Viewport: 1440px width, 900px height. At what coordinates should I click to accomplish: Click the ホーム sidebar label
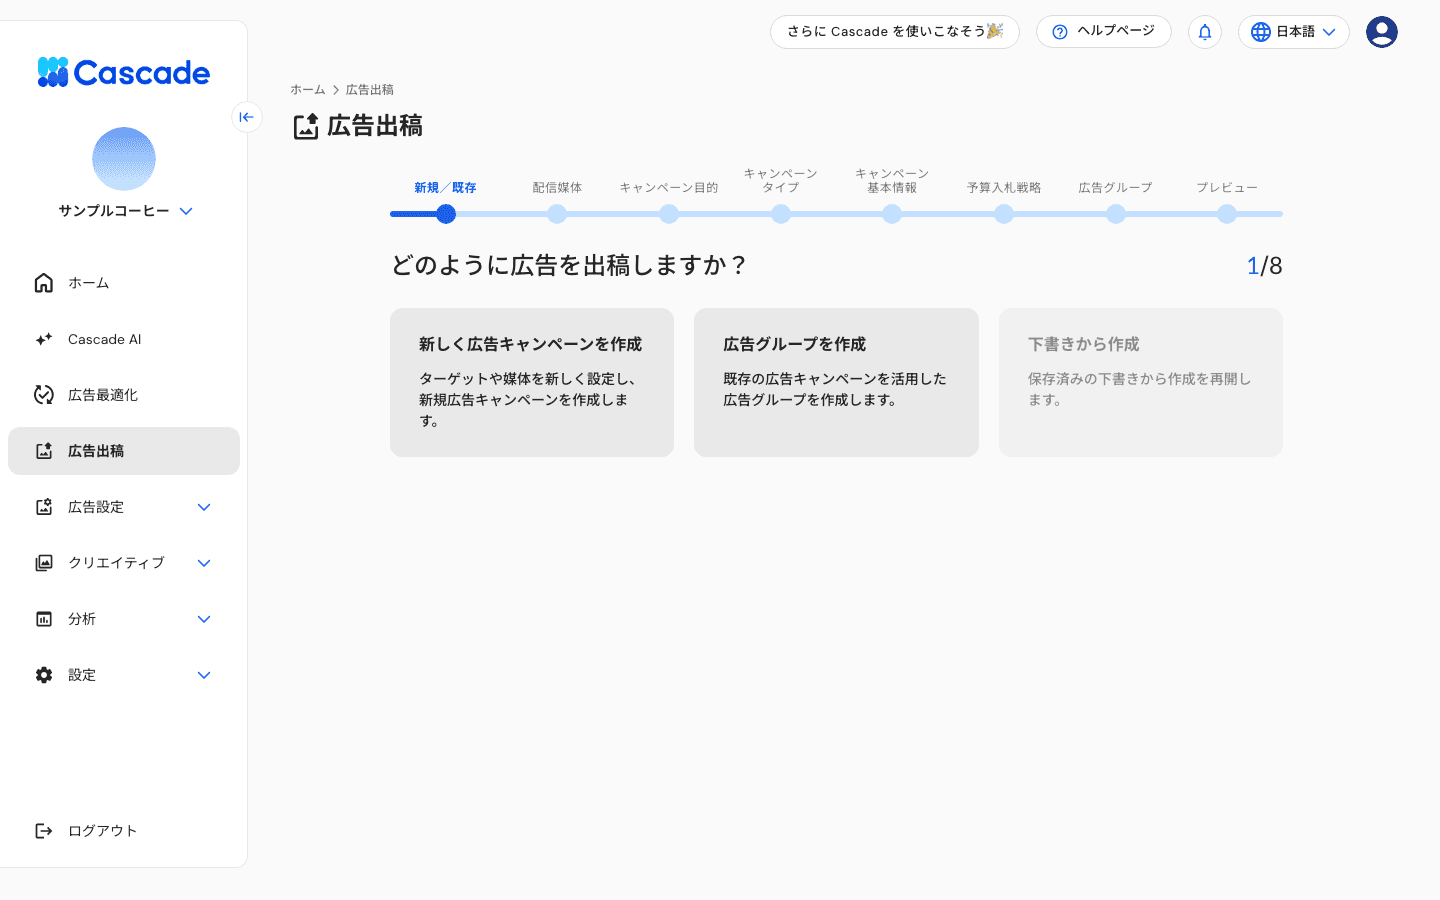[x=89, y=283]
